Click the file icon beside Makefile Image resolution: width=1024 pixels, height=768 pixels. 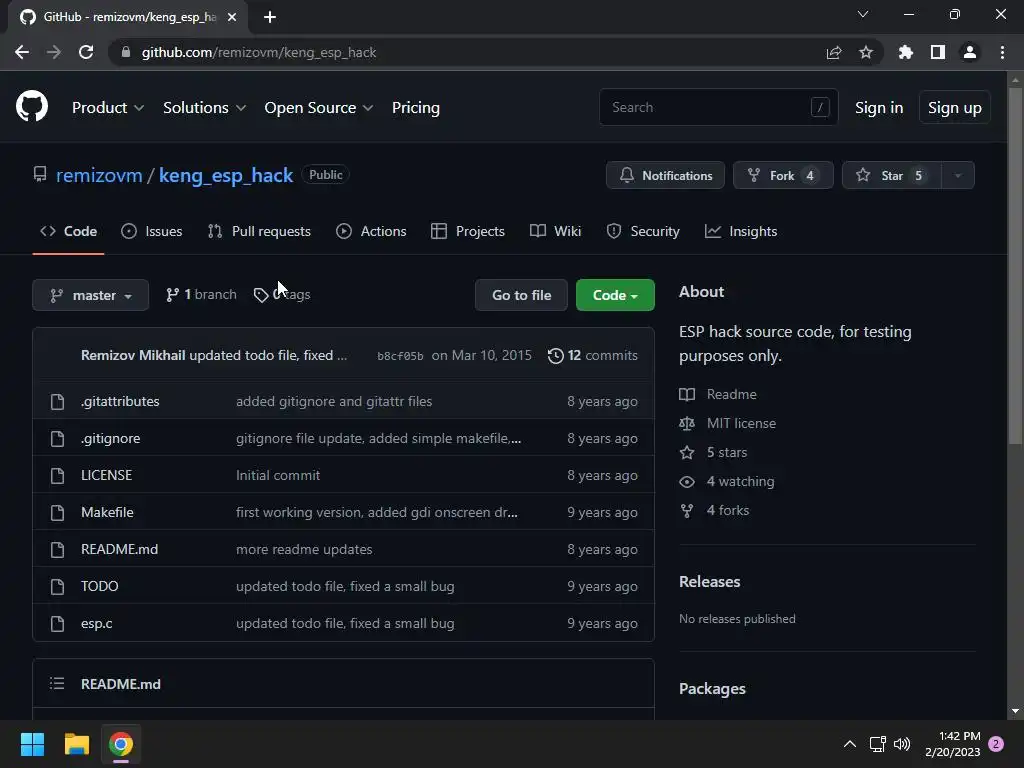tap(57, 513)
